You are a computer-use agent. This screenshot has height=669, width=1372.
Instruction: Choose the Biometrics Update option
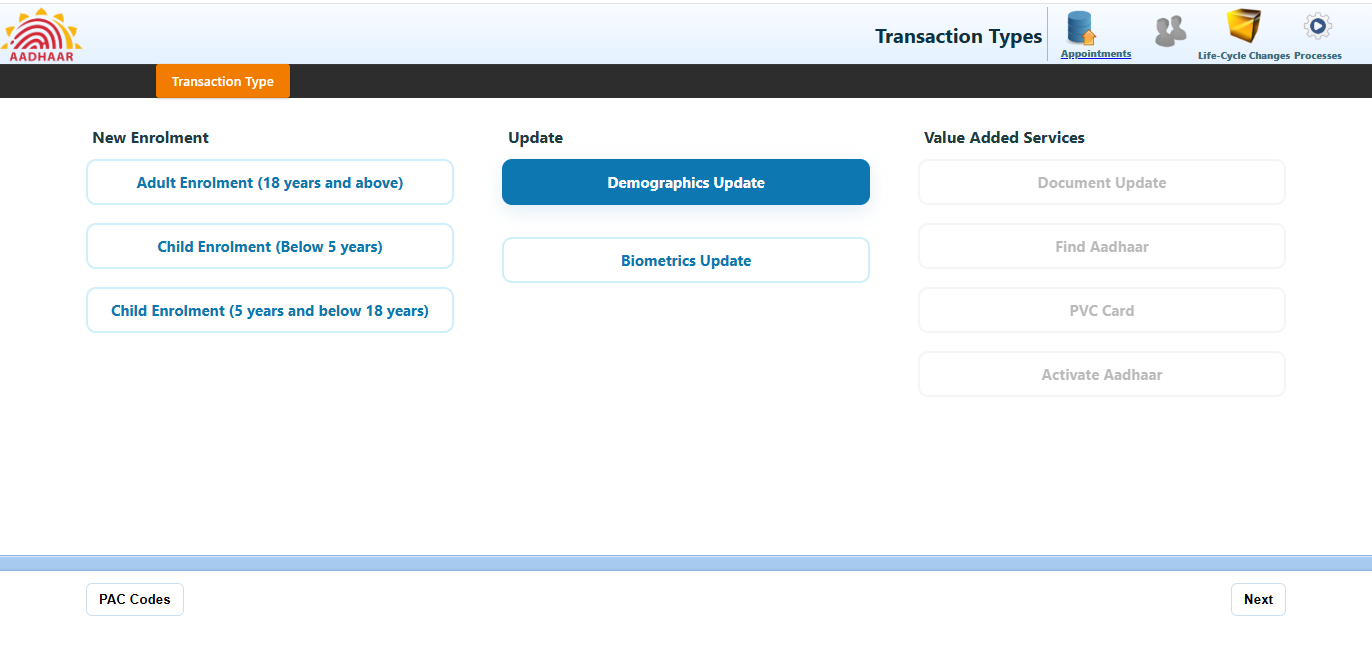click(x=686, y=261)
